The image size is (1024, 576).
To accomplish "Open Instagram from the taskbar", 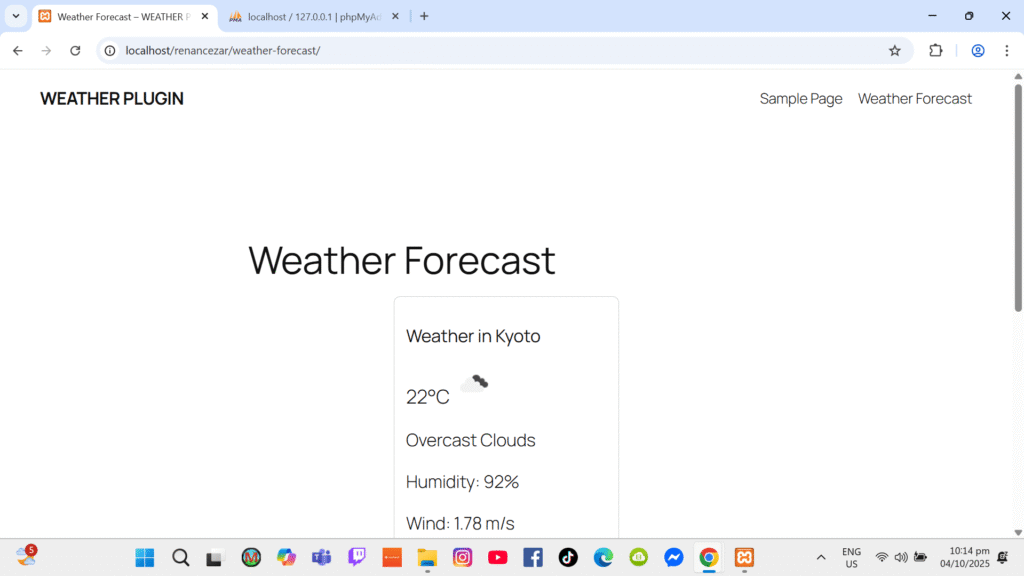I will point(462,557).
